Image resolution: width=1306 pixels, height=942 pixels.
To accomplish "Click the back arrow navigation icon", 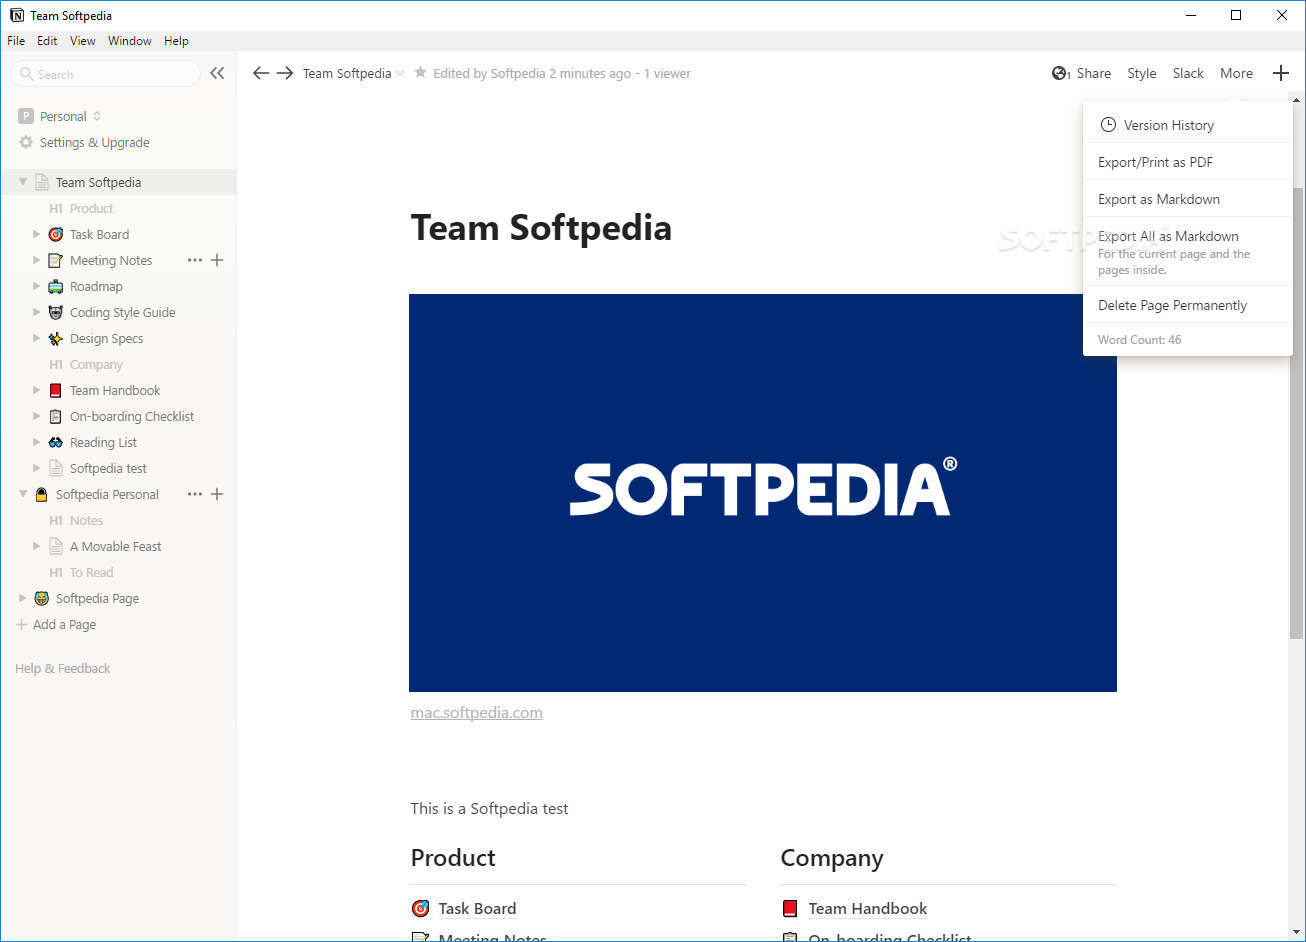I will click(x=261, y=73).
